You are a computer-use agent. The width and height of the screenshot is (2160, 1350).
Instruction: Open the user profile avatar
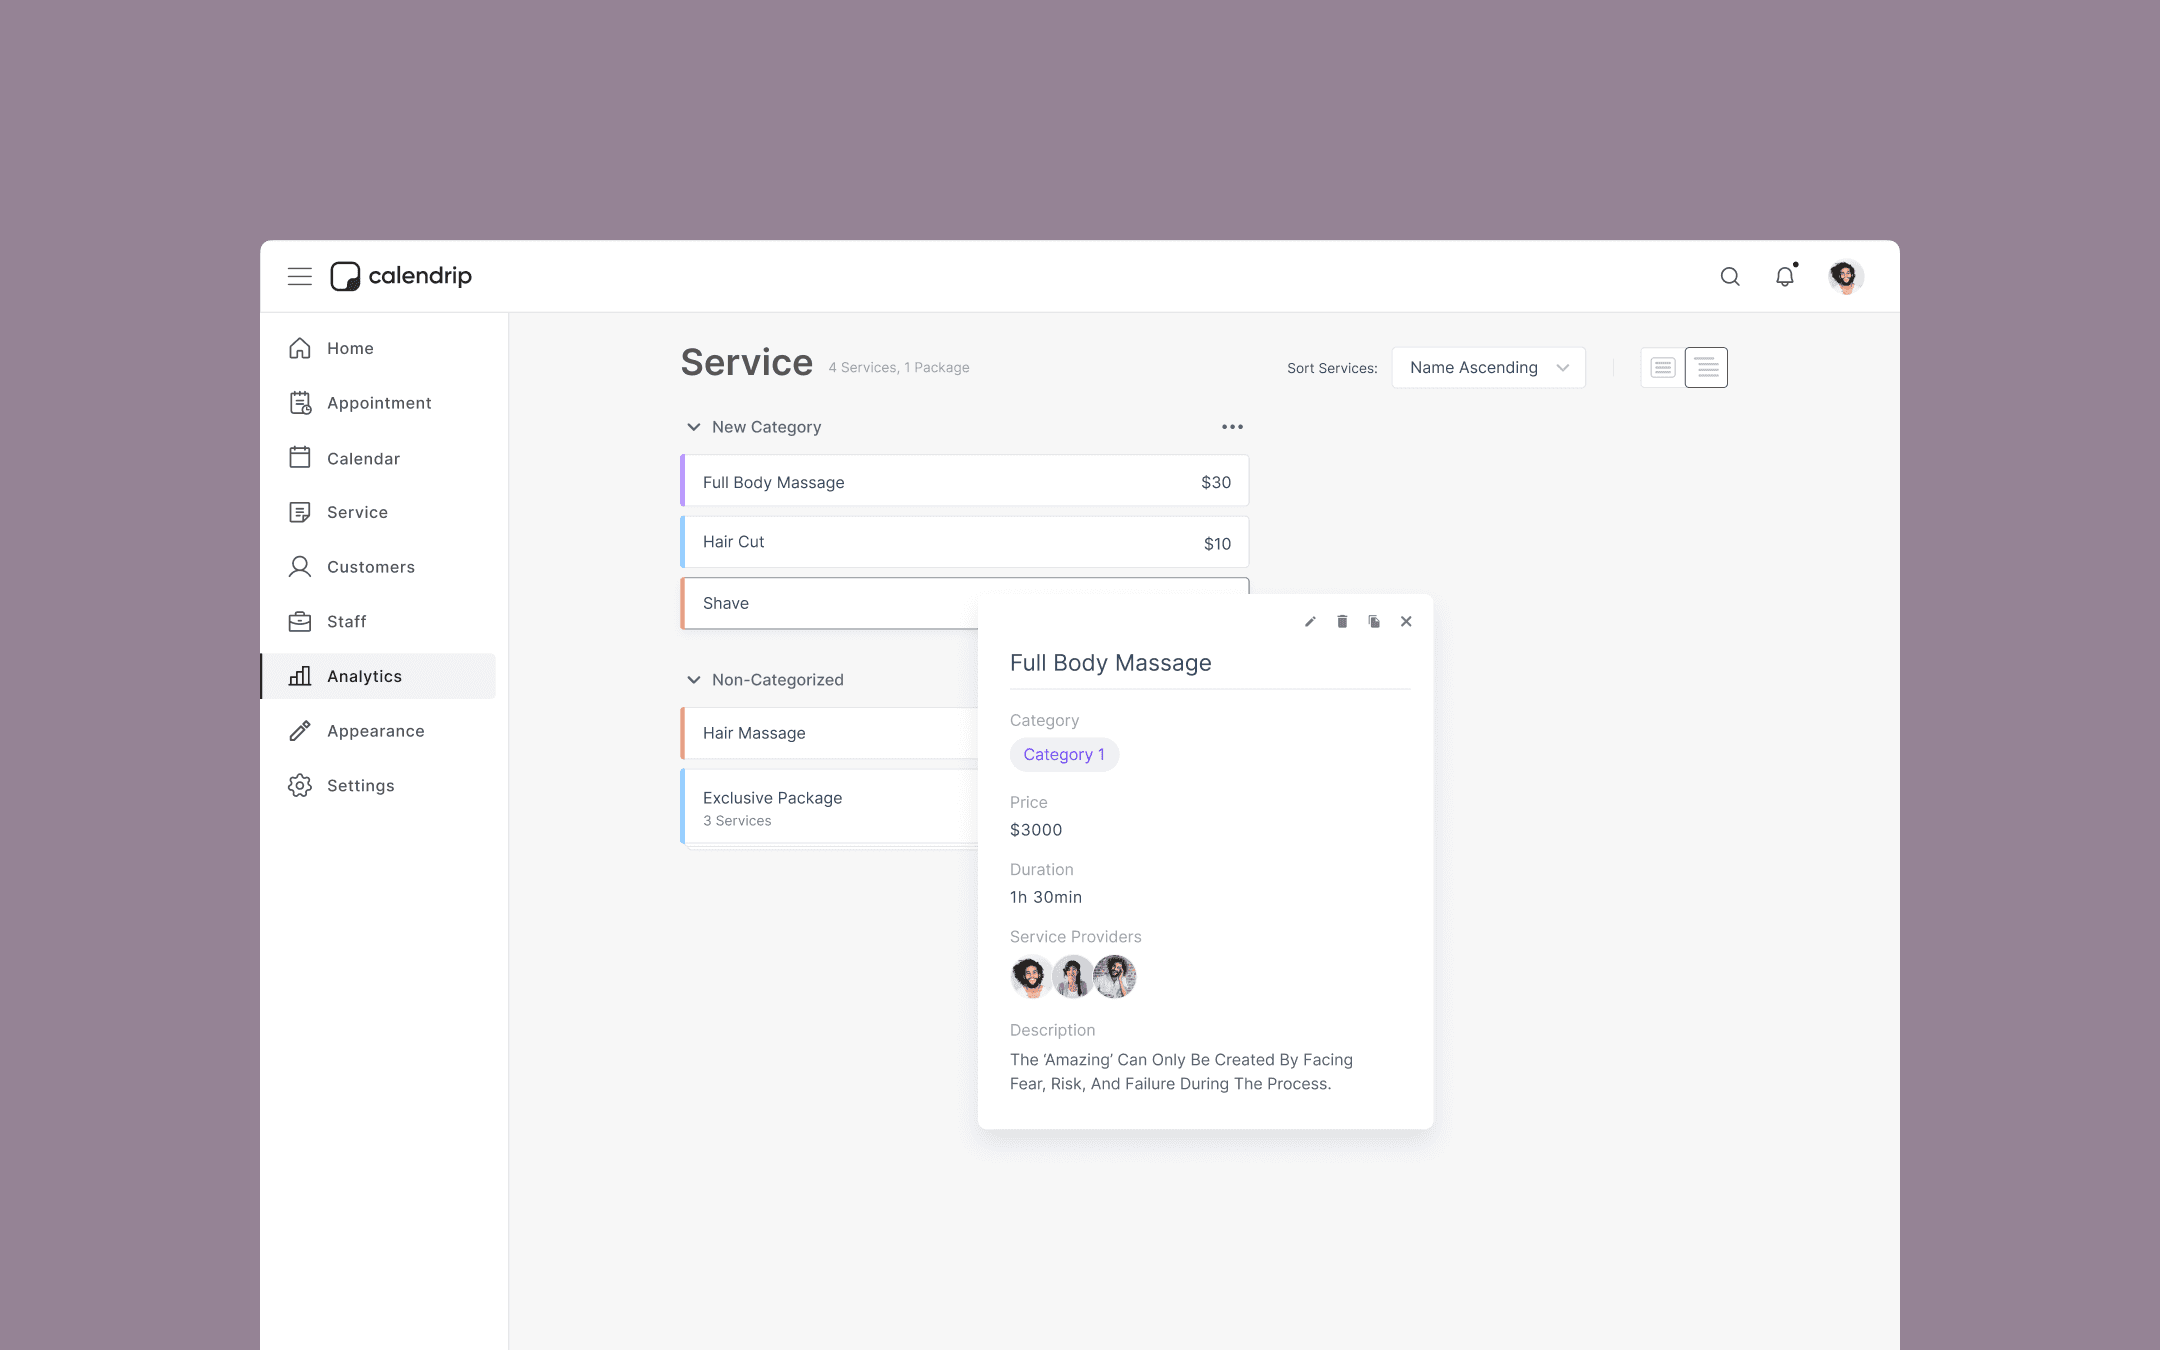(x=1845, y=276)
